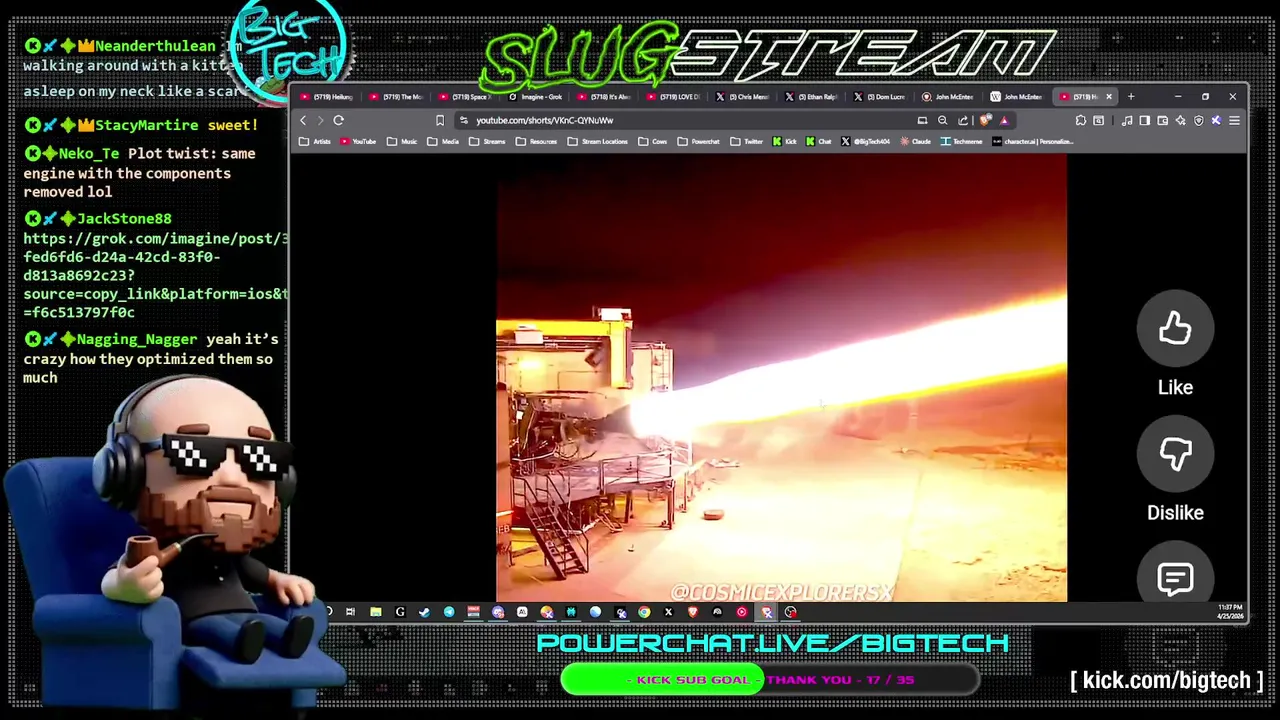
Task: Click the address bar youtube.com/shorts URL
Action: pyautogui.click(x=545, y=120)
